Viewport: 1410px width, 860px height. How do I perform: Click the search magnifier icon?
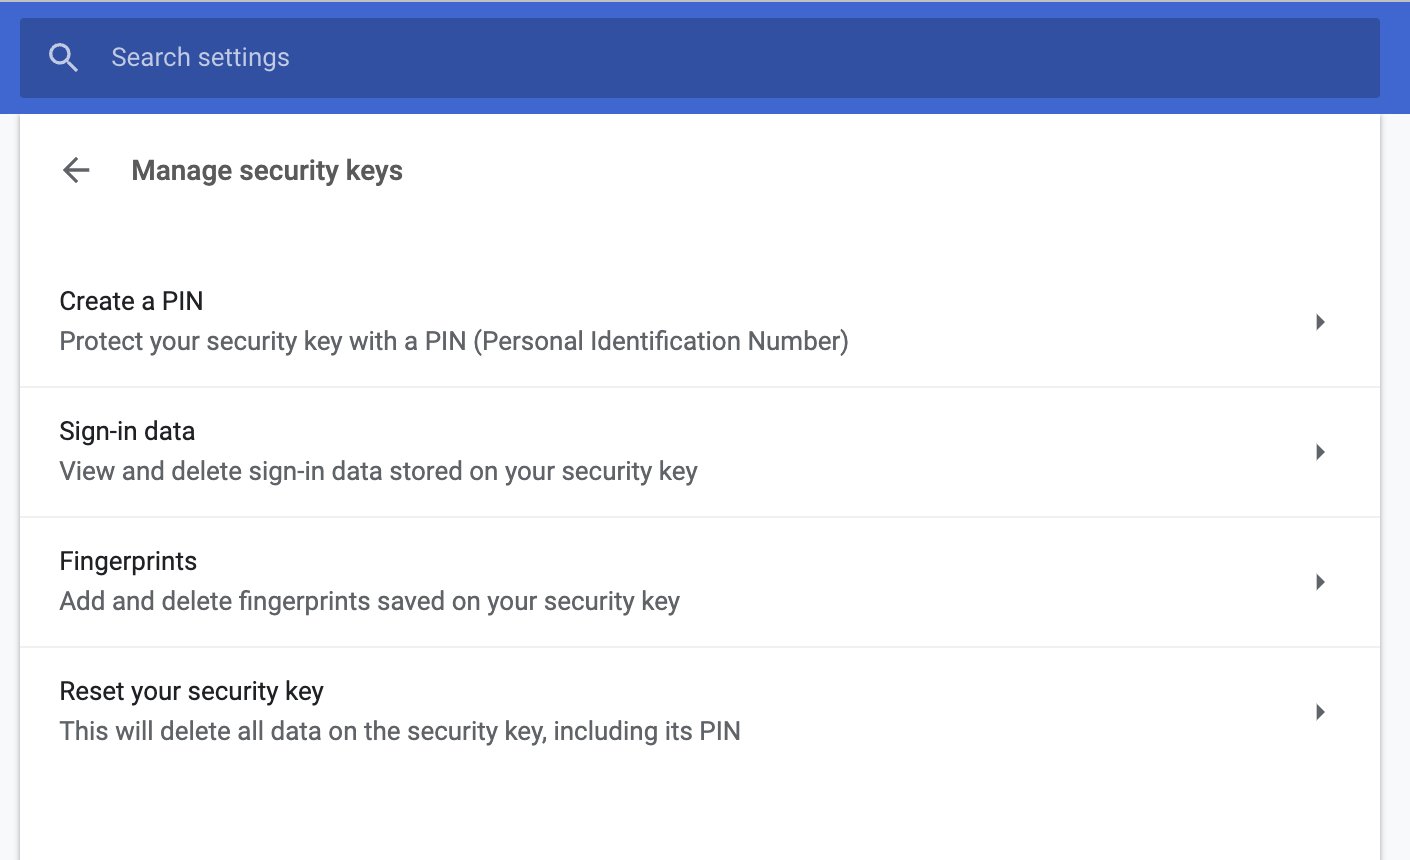[63, 58]
